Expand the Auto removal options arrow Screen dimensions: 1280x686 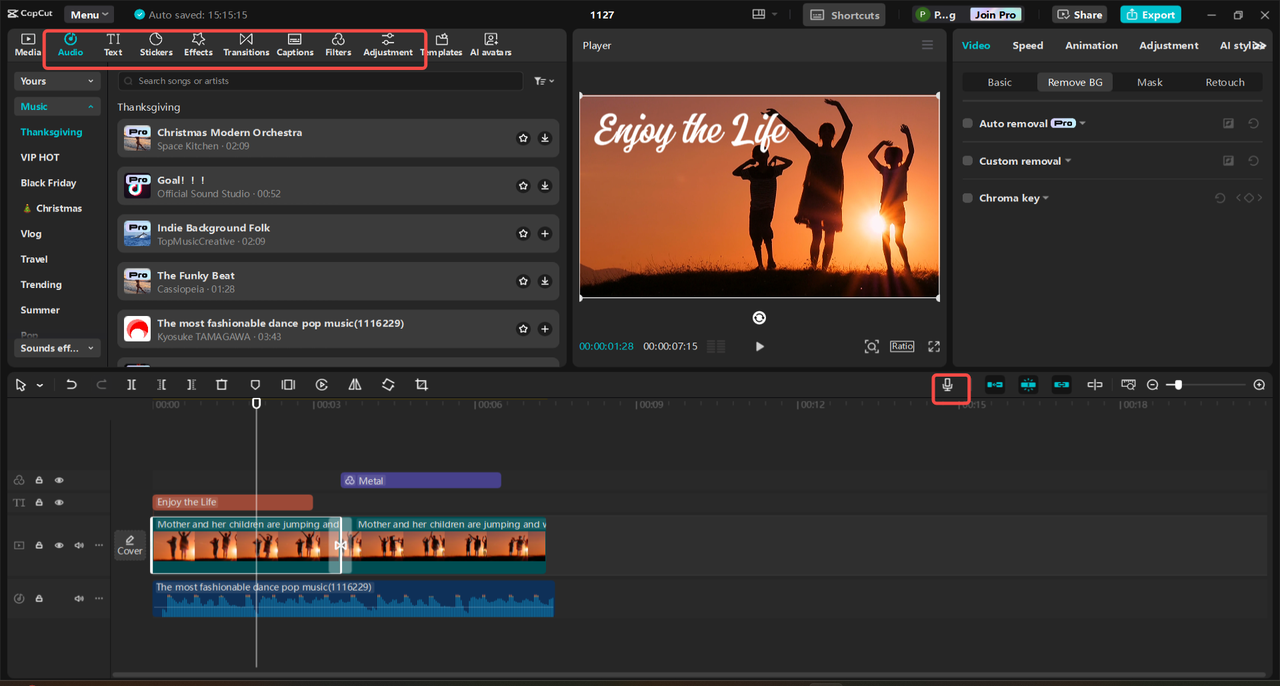click(x=1083, y=123)
